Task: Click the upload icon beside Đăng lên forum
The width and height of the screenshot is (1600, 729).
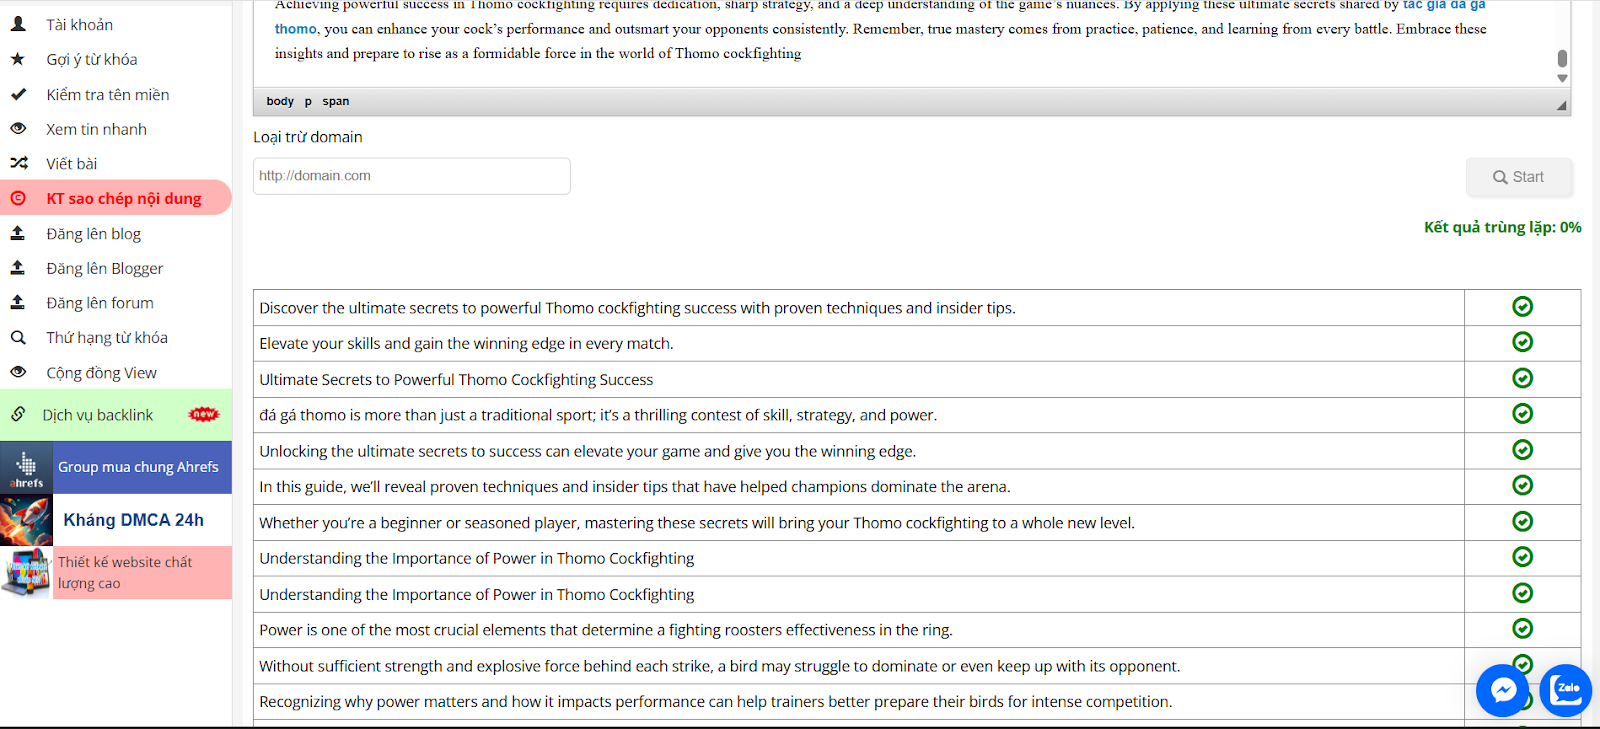Action: tap(18, 302)
